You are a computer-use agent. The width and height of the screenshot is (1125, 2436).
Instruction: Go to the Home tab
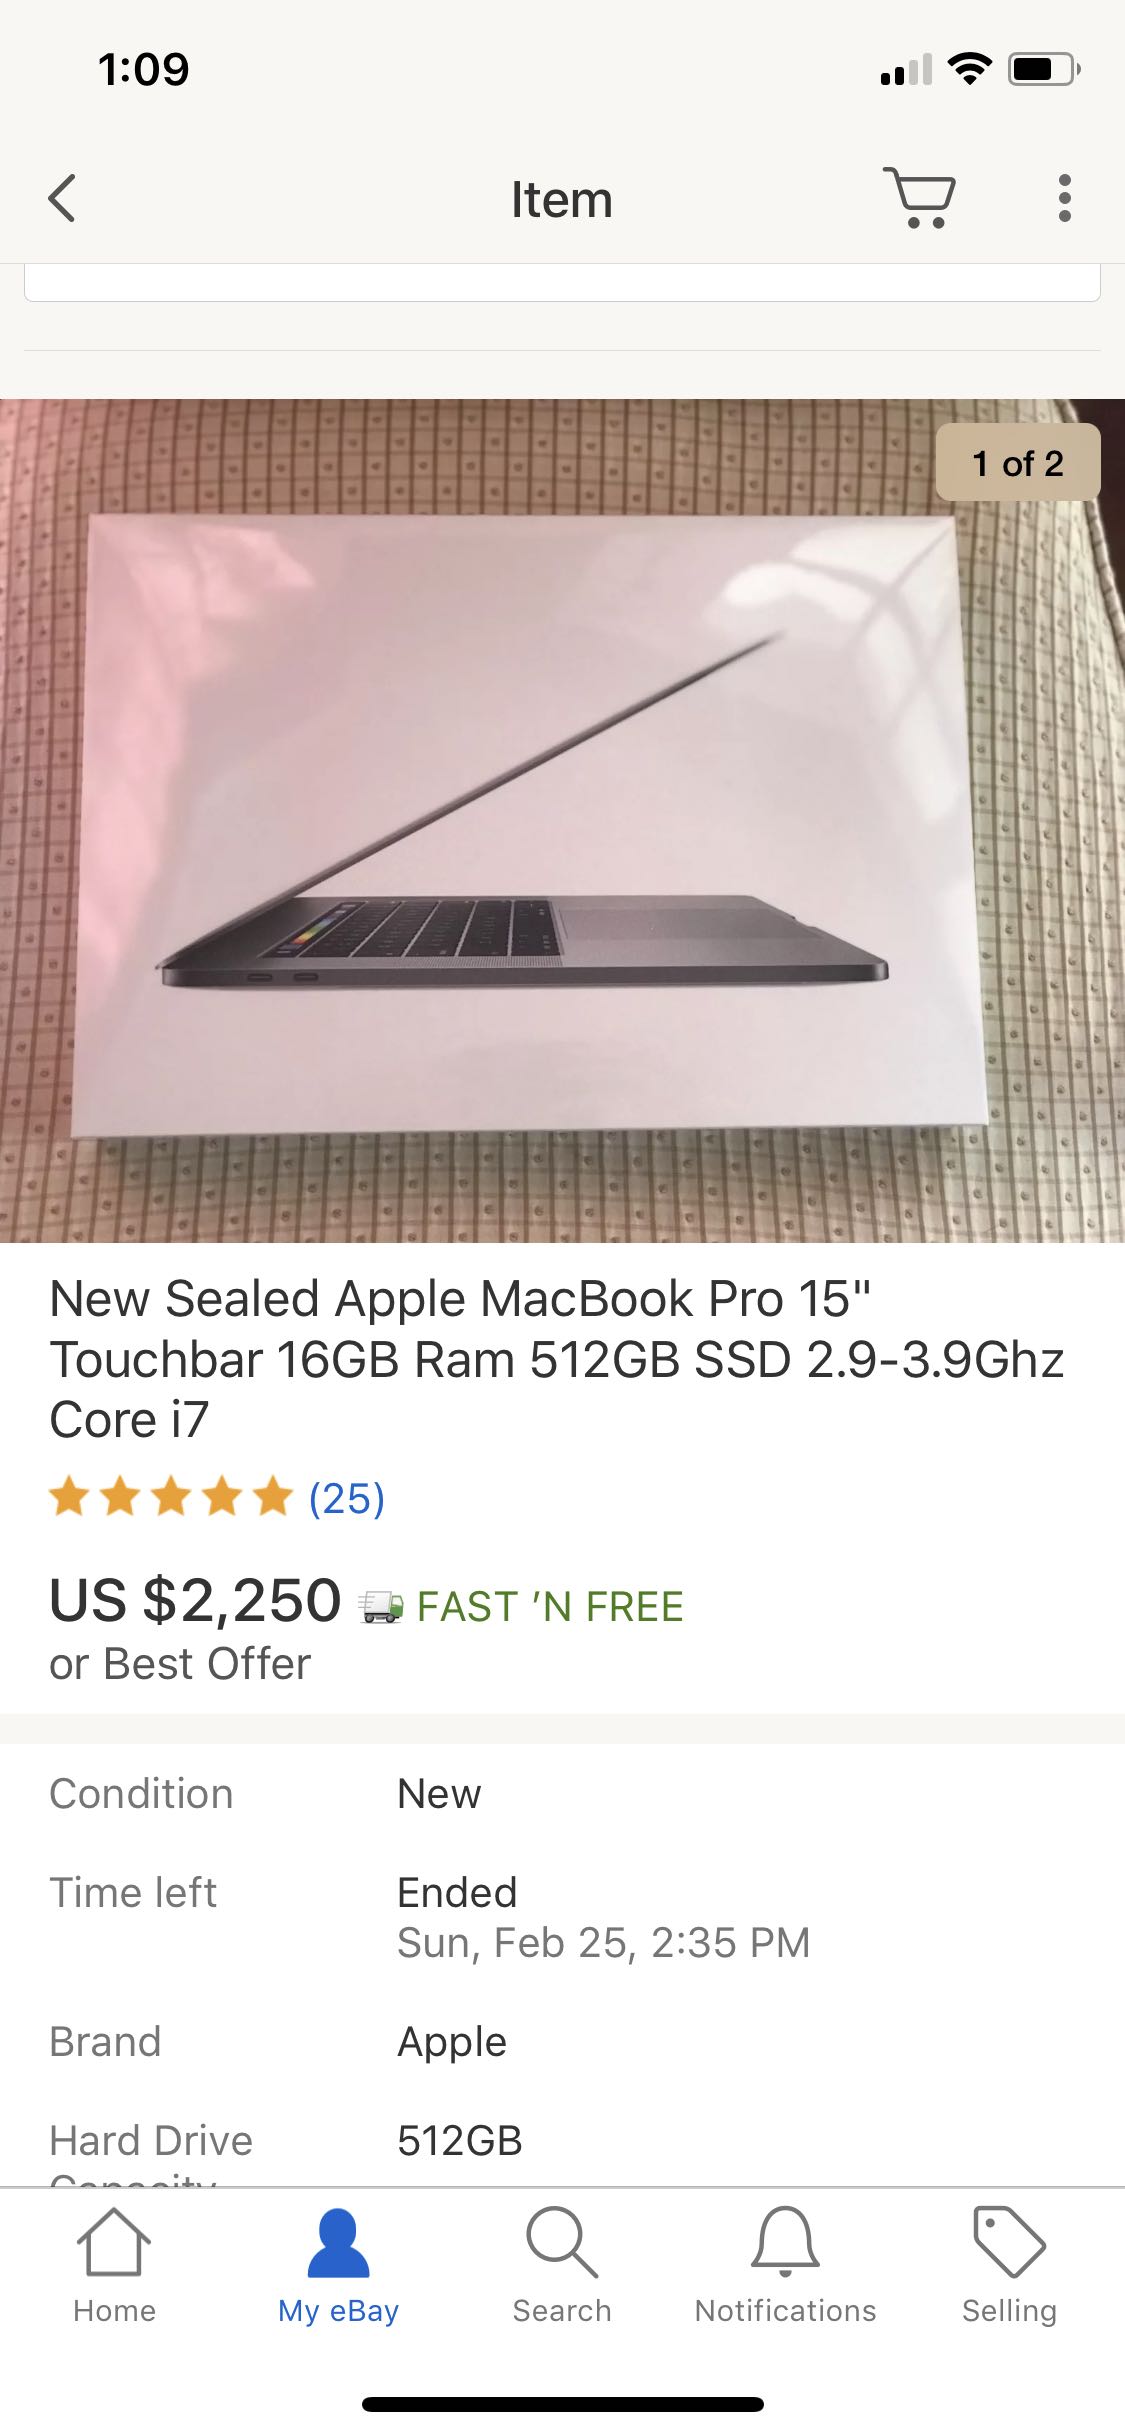pos(114,2266)
